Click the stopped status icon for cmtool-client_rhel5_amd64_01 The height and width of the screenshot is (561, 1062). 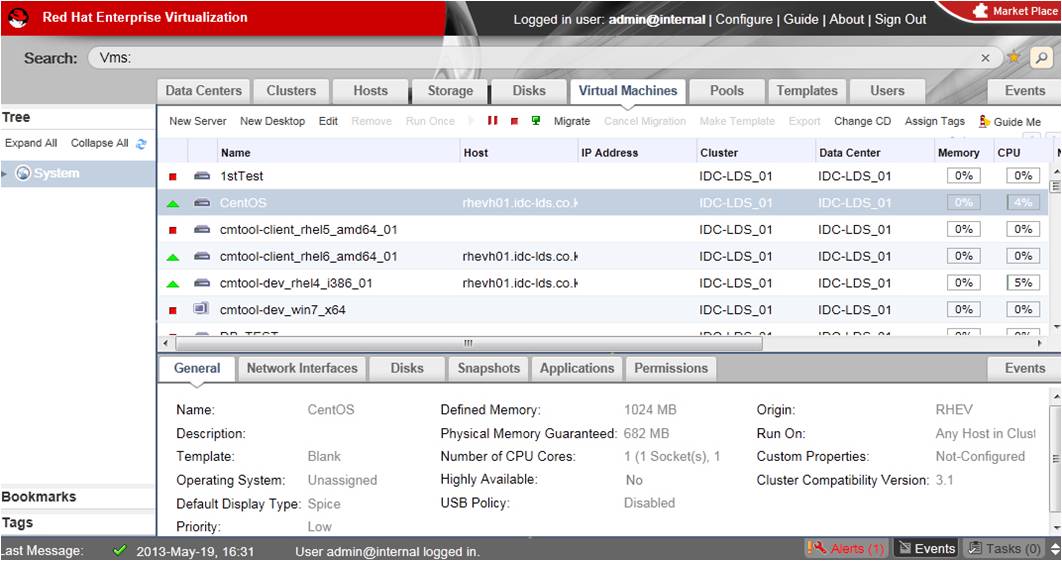pos(173,230)
